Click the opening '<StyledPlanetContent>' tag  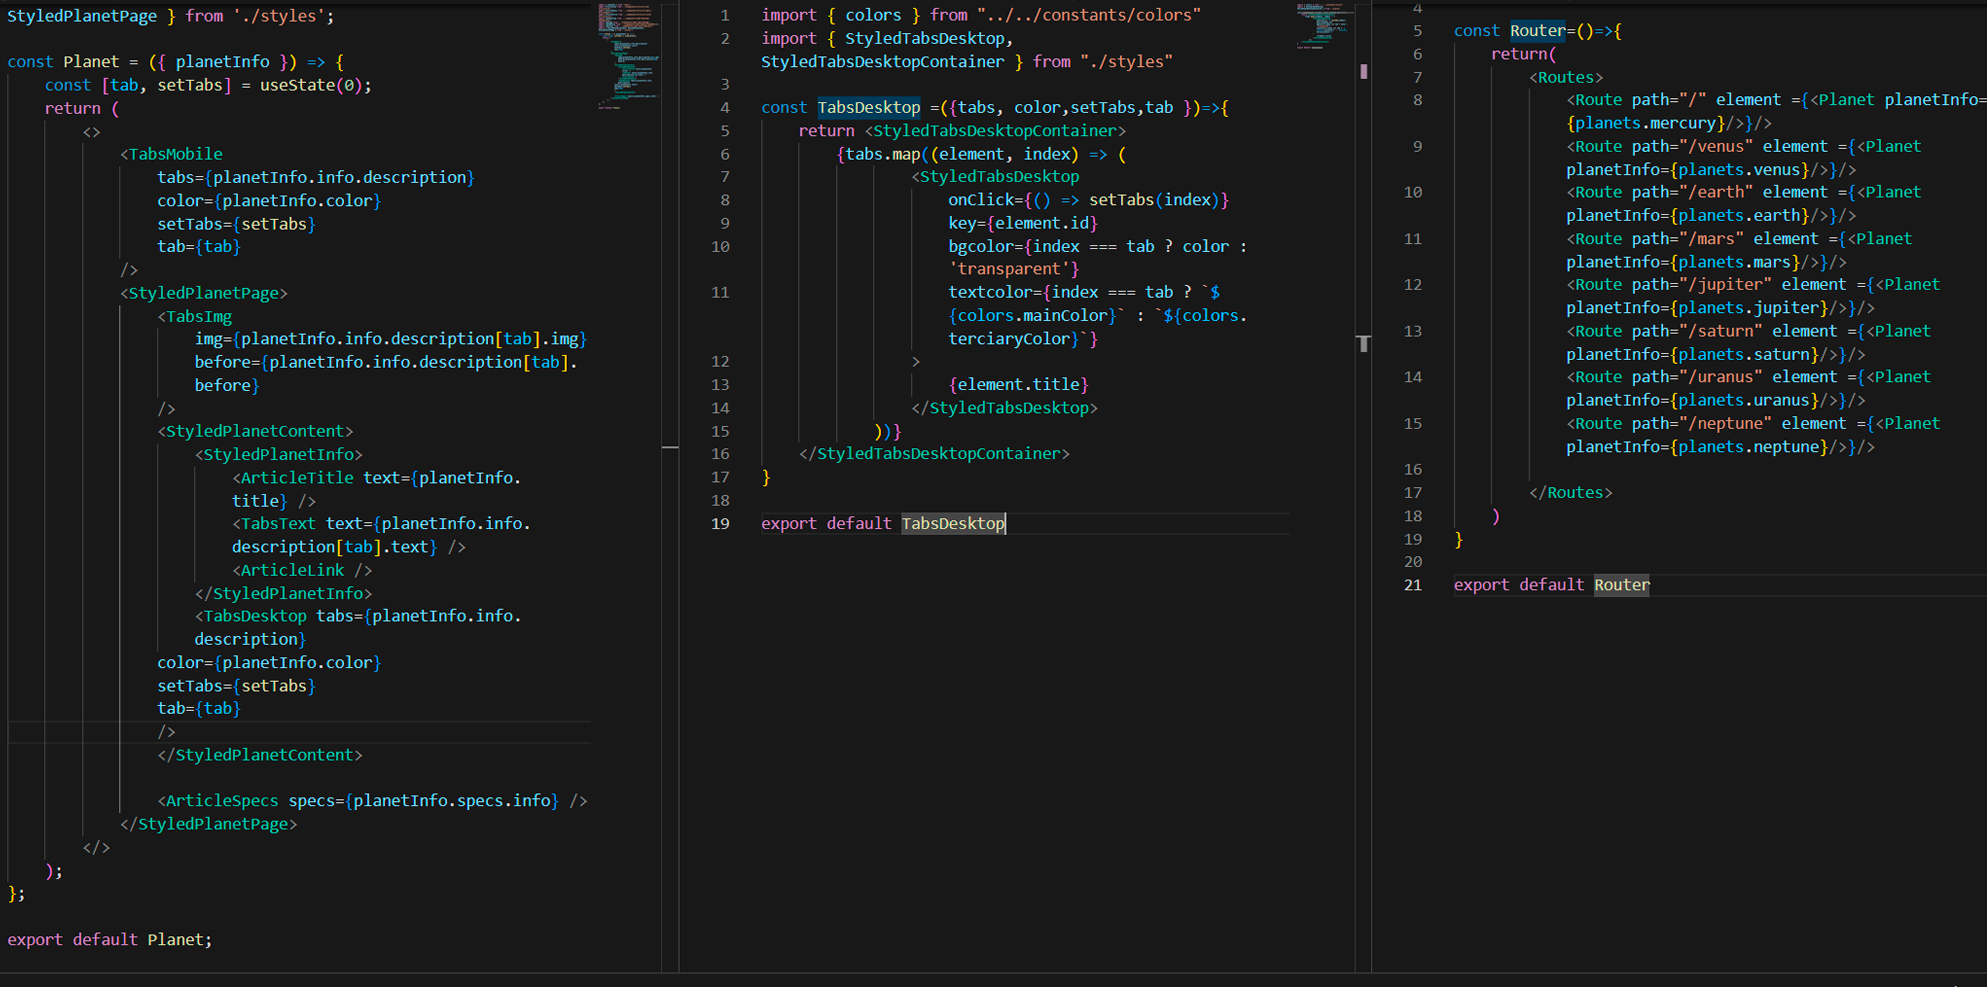click(255, 431)
